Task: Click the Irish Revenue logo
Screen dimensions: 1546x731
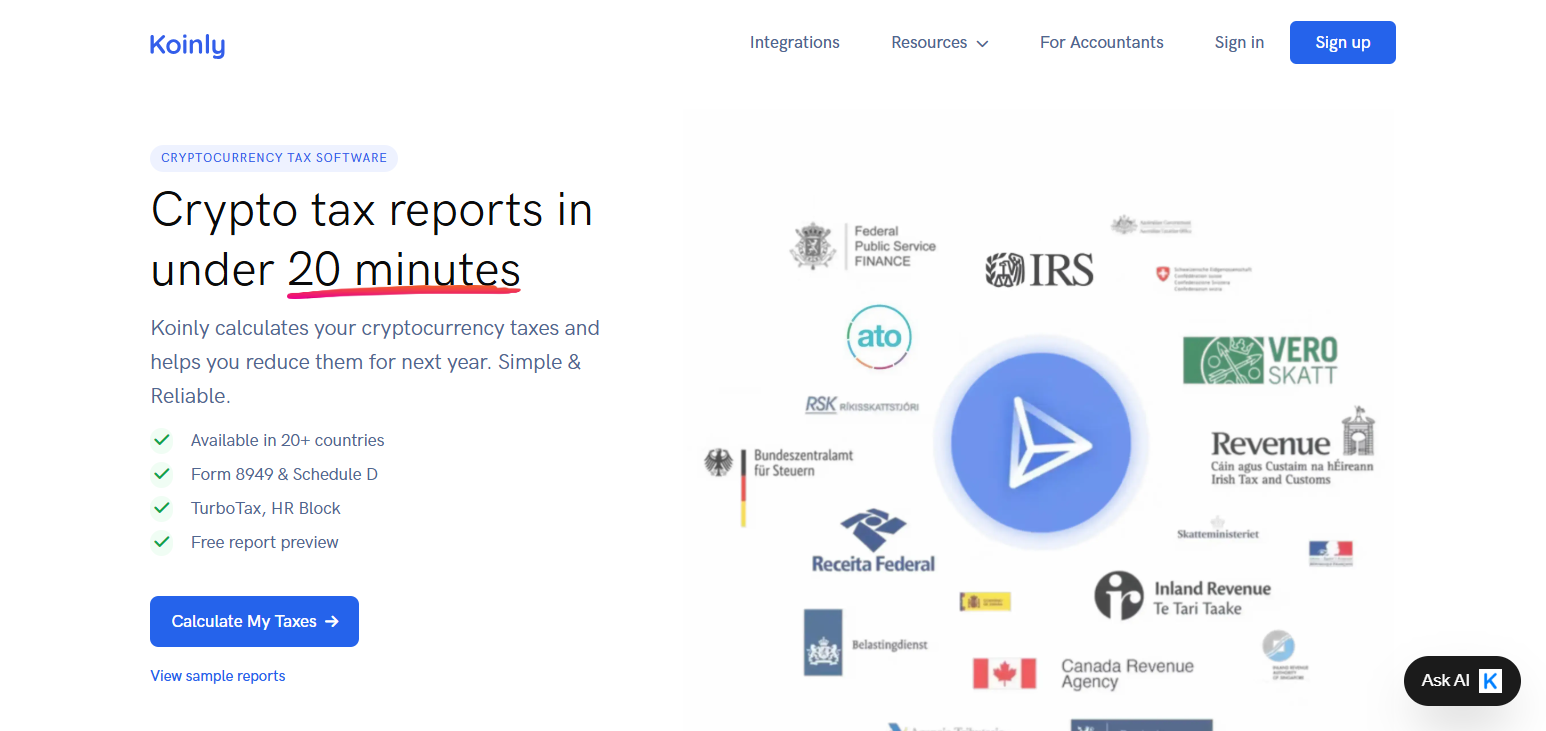Action: click(1293, 448)
